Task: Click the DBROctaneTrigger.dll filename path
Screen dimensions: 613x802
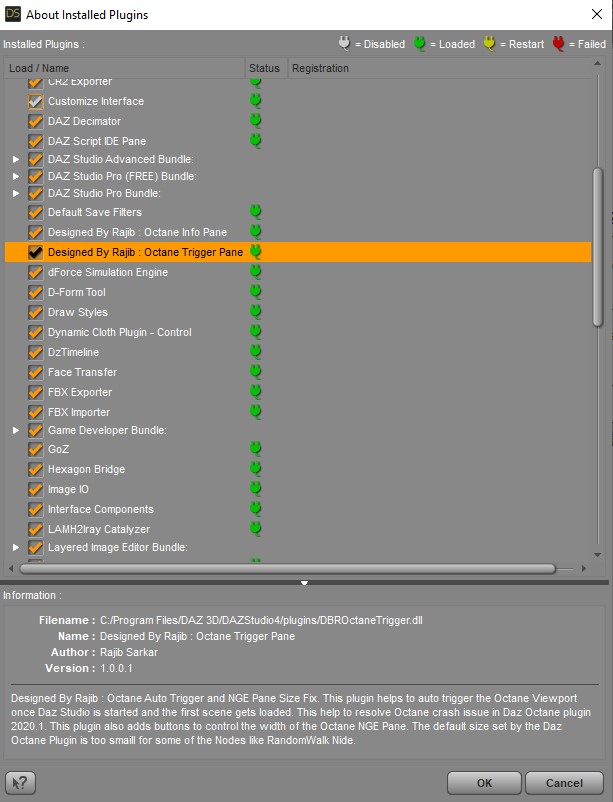Action: click(x=261, y=620)
